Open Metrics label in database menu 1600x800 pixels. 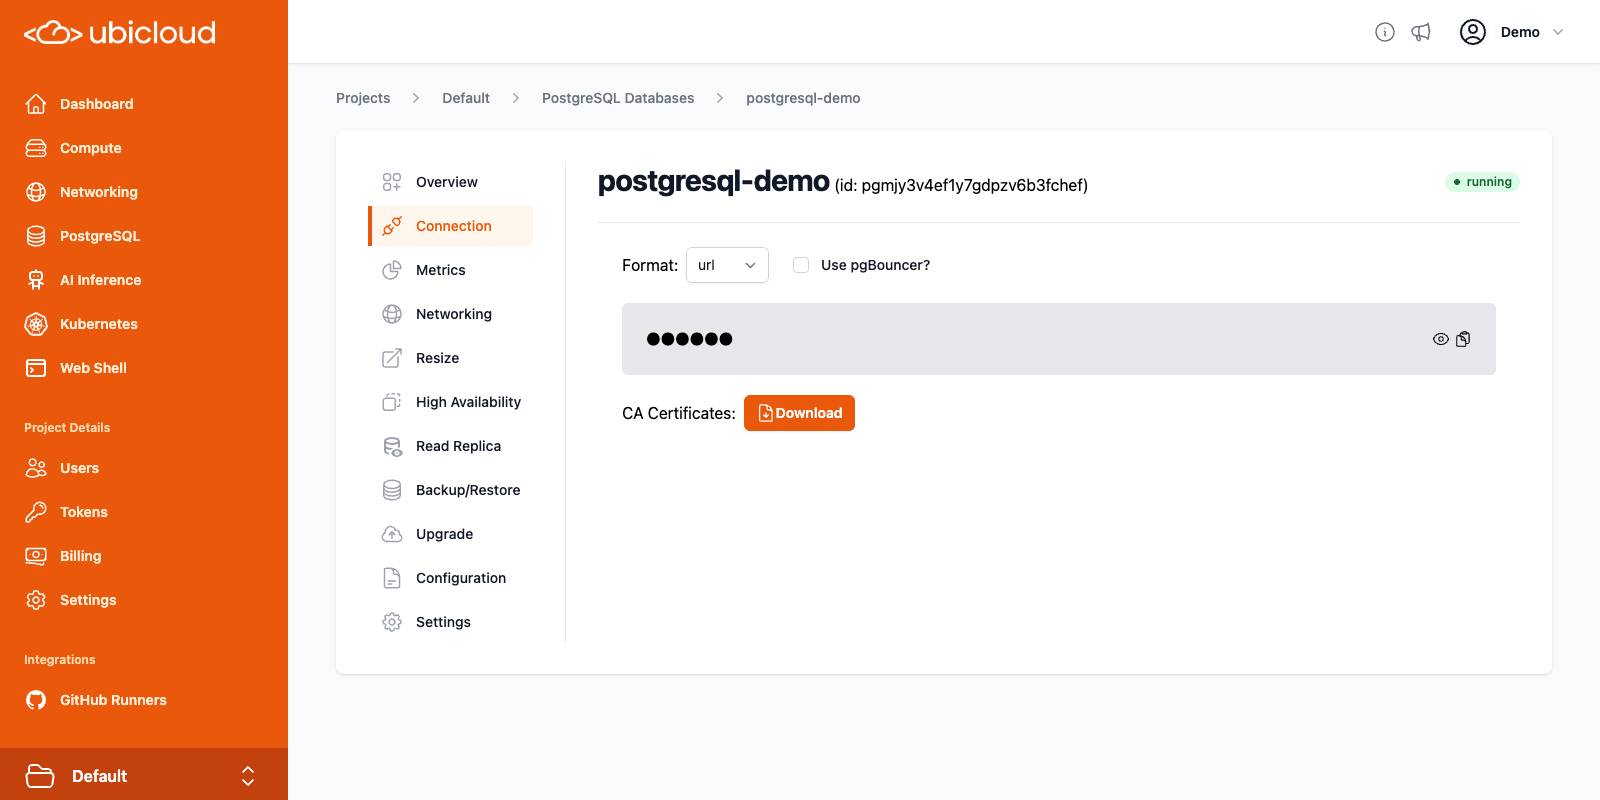click(441, 270)
